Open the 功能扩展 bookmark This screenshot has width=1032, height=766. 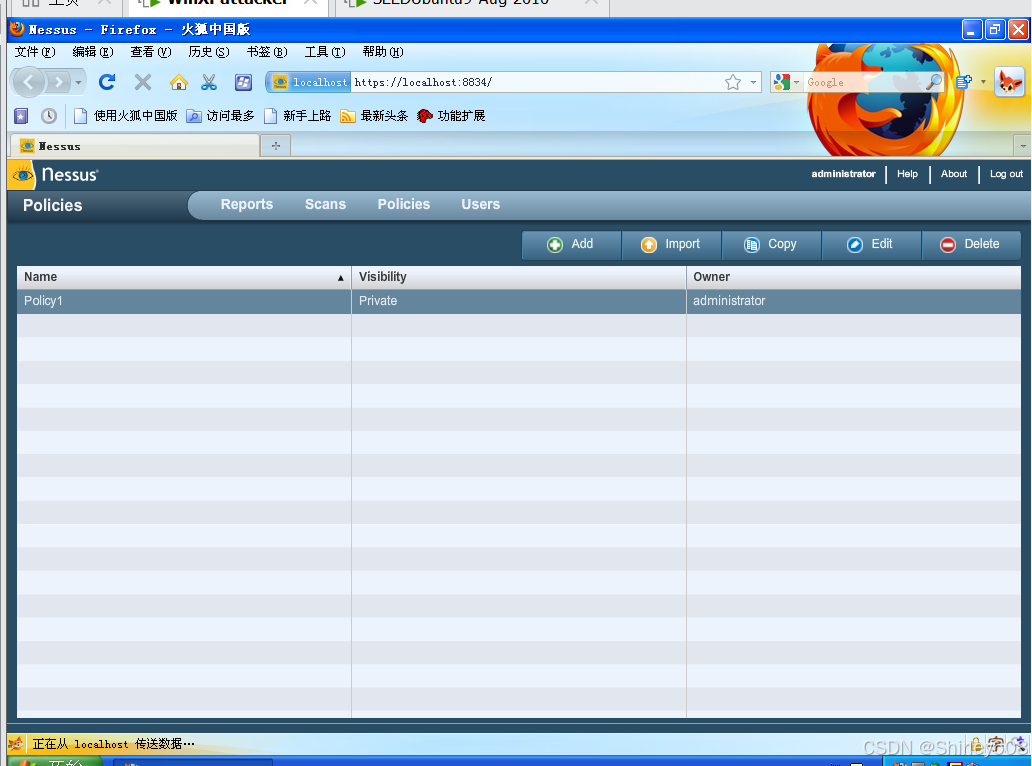452,116
